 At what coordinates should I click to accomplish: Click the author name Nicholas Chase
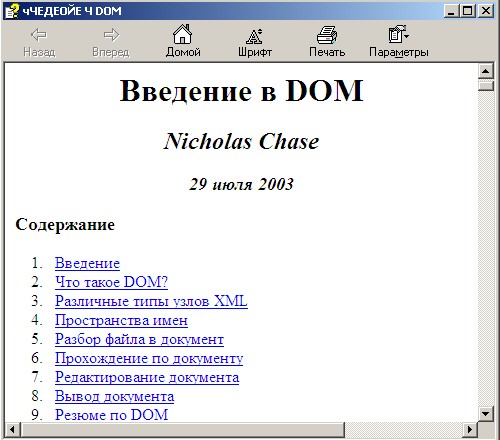tap(241, 141)
